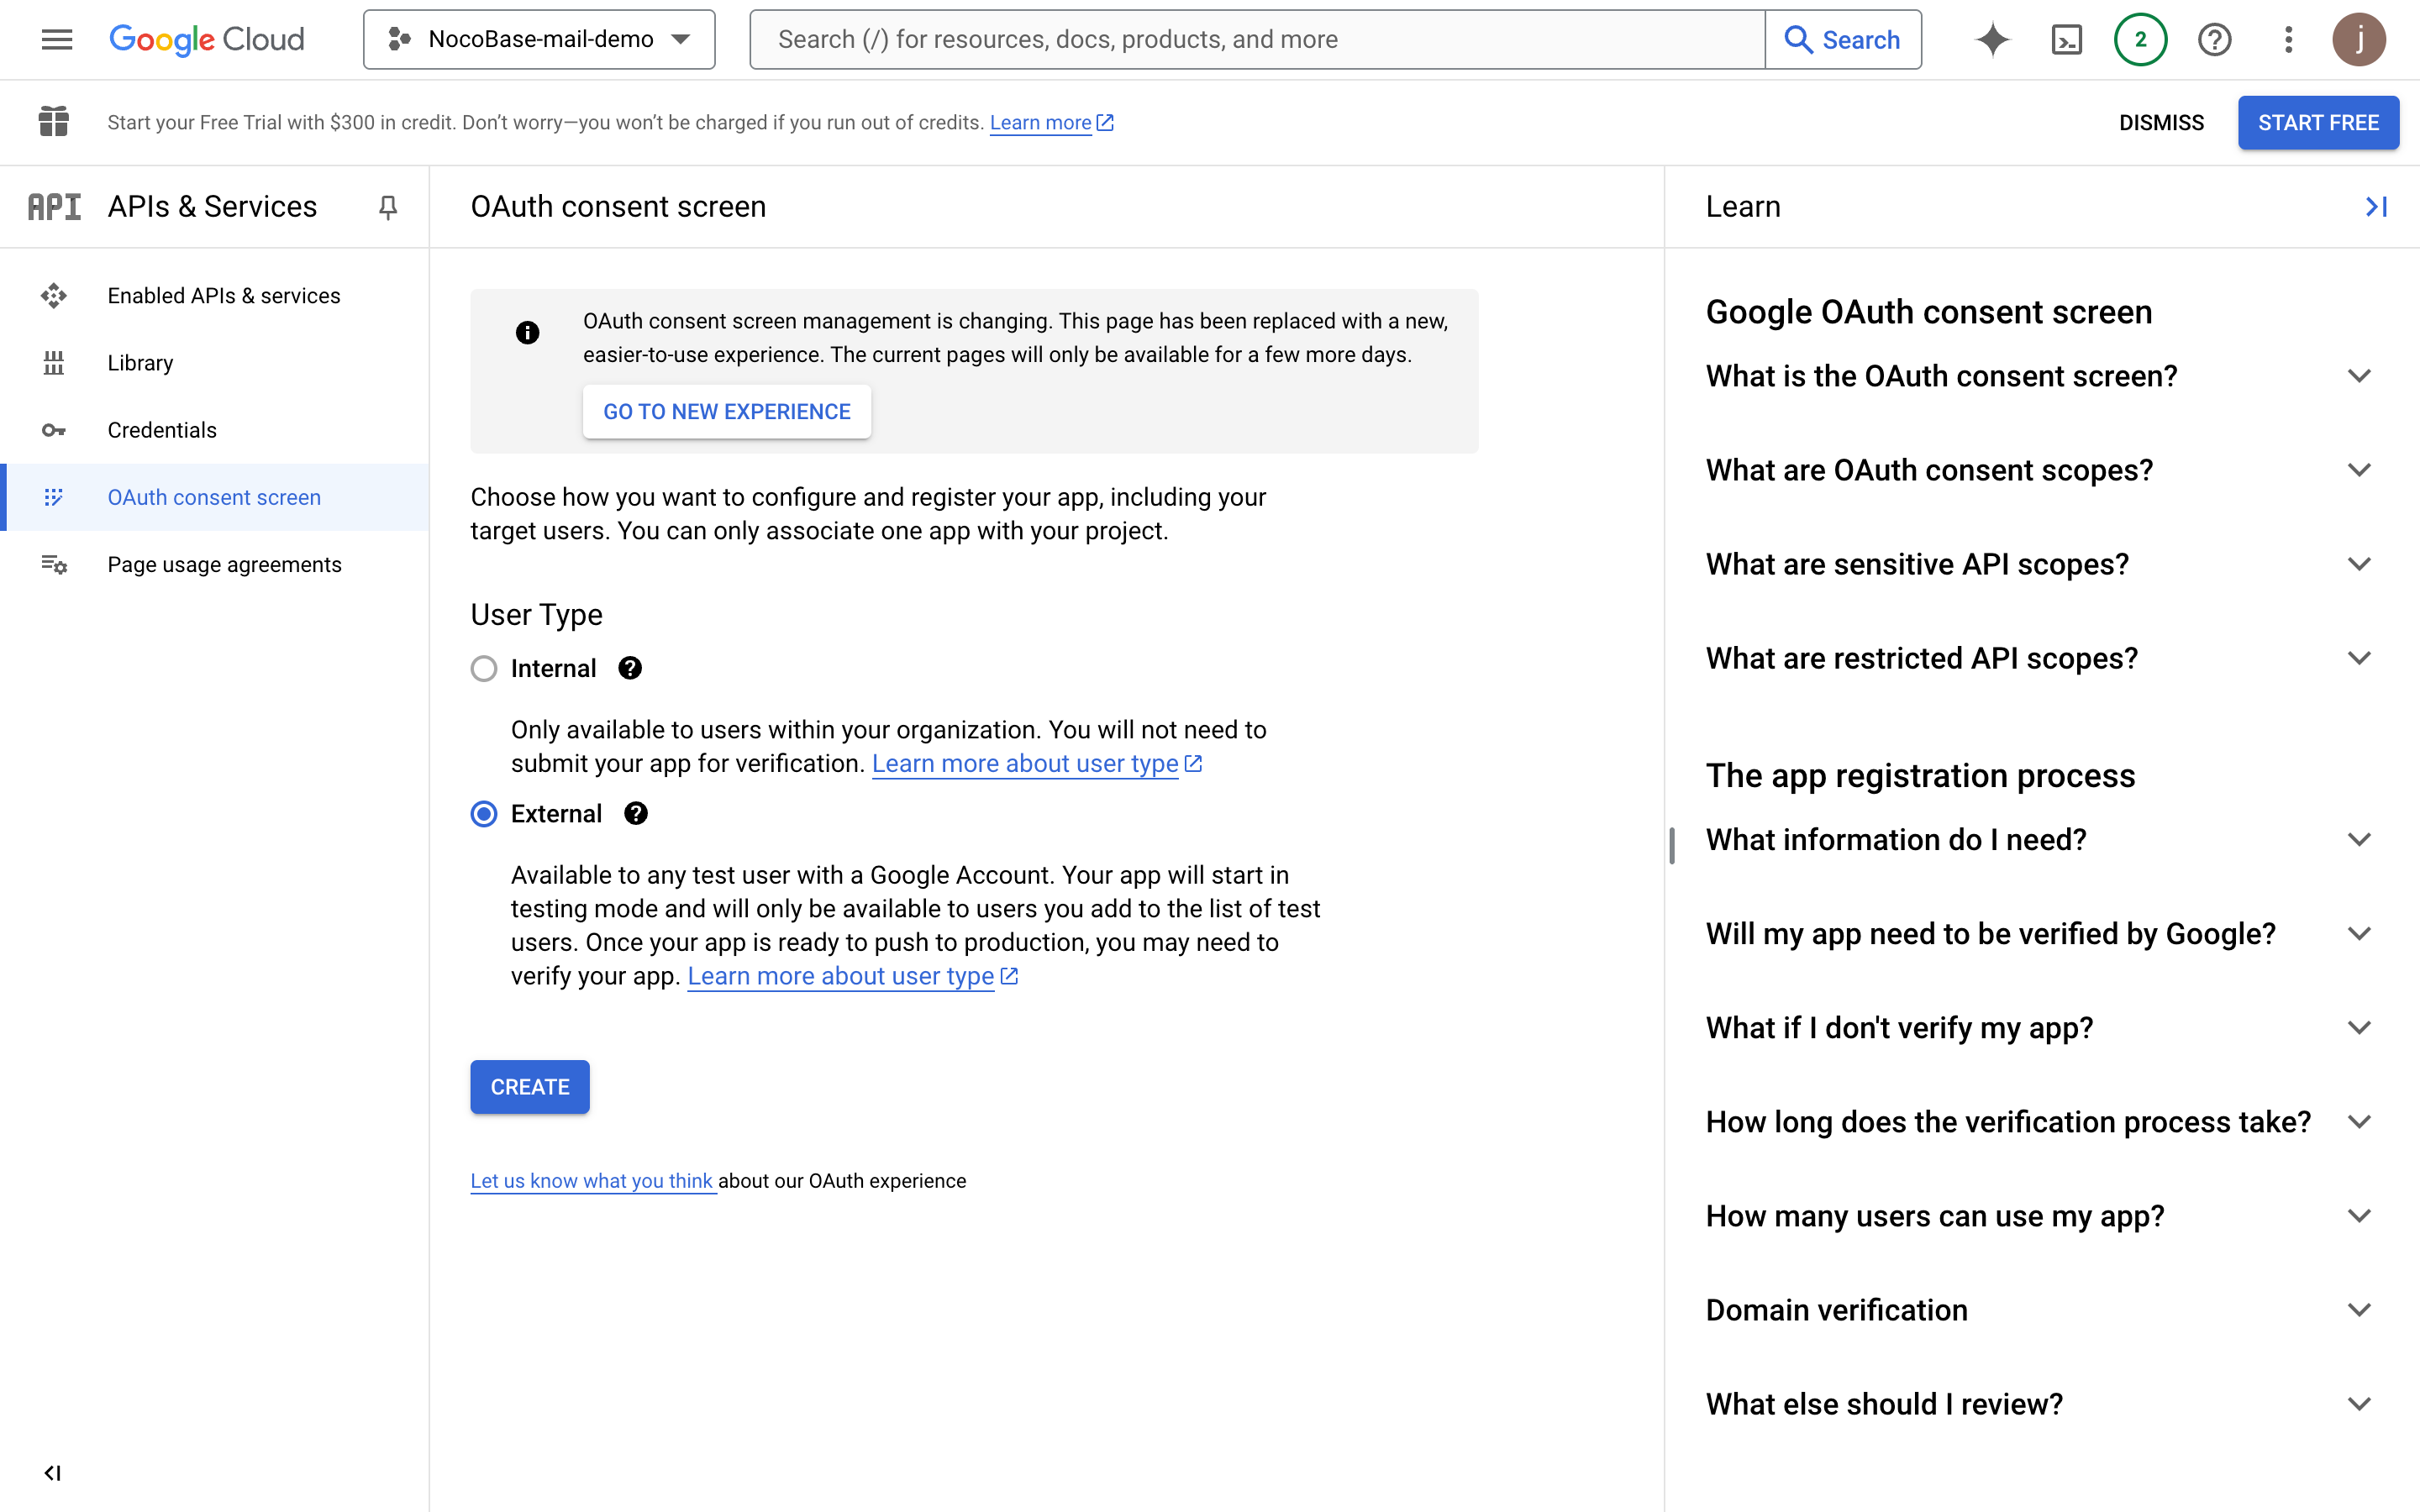
Task: Click the help icon beside External
Action: click(x=636, y=814)
